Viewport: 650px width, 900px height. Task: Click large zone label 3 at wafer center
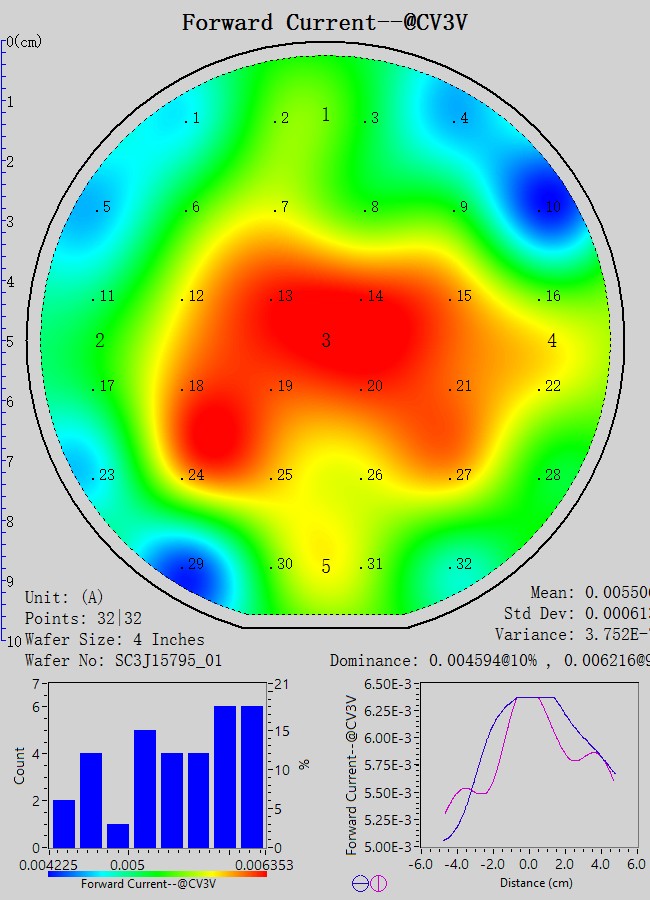[x=326, y=342]
